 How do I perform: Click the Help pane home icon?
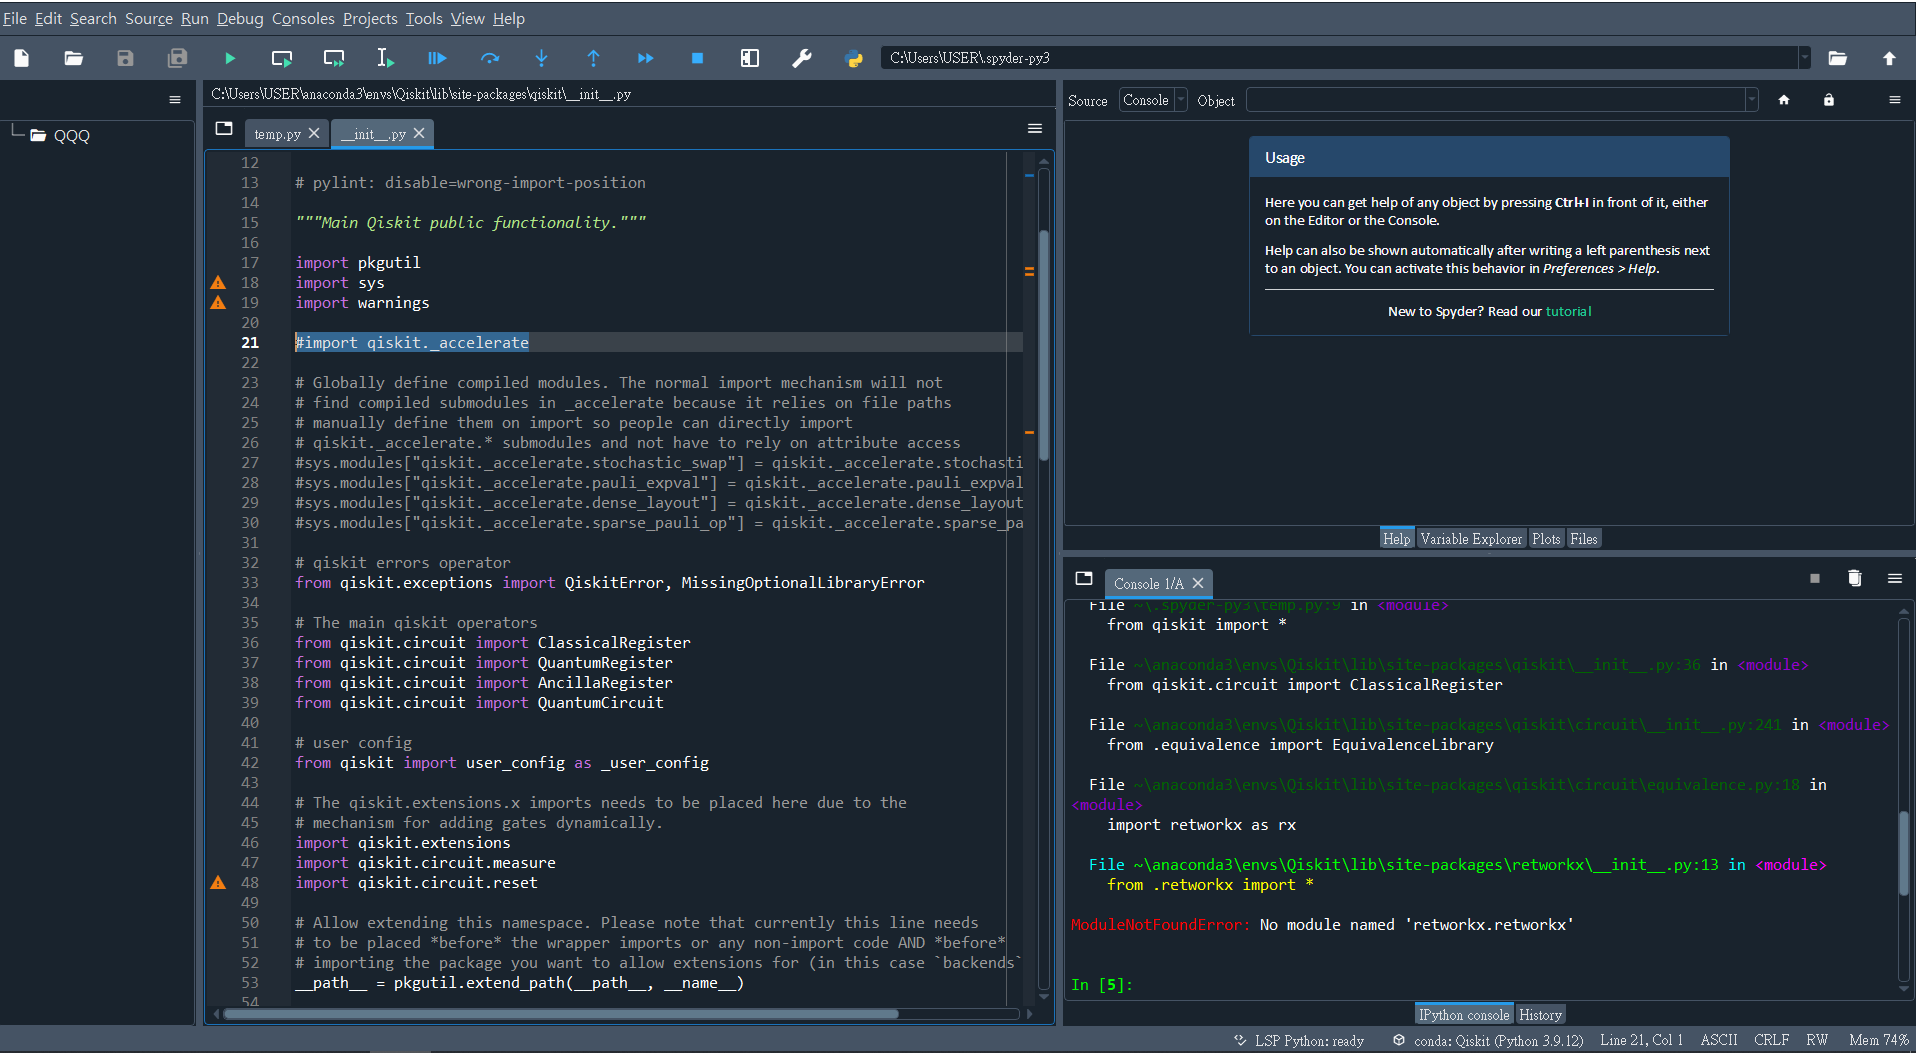1784,100
